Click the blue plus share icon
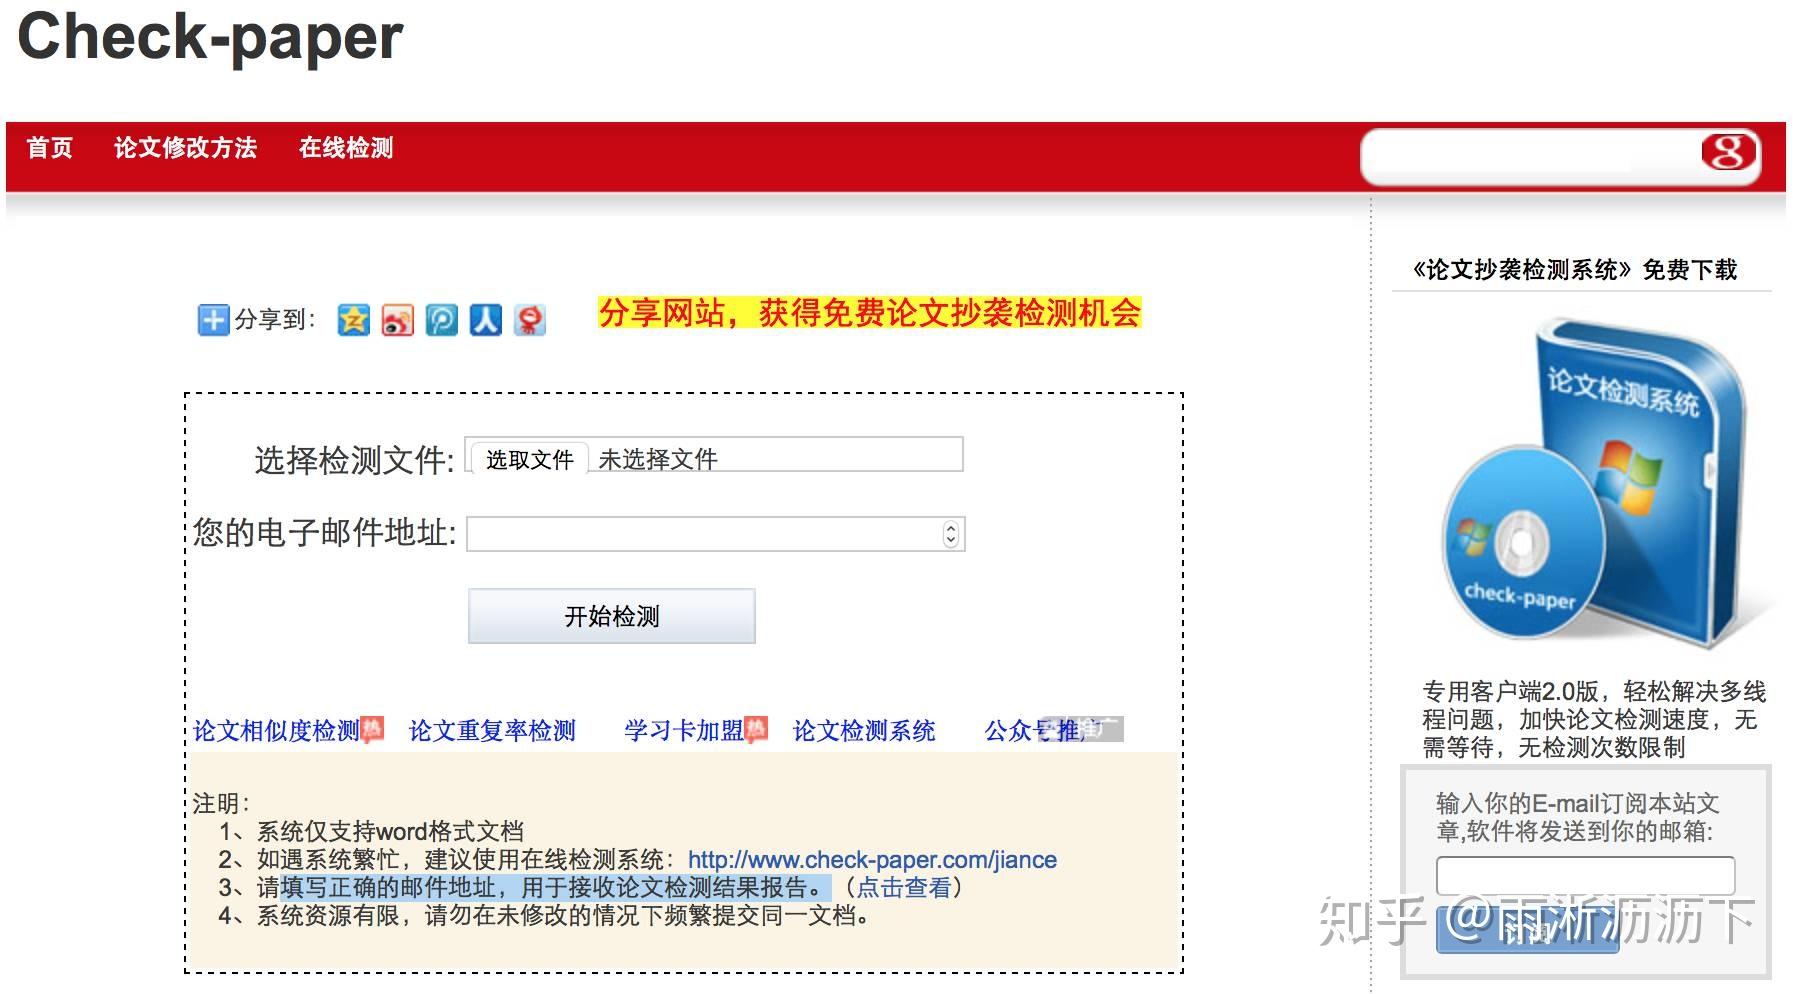This screenshot has width=1802, height=994. coord(213,320)
